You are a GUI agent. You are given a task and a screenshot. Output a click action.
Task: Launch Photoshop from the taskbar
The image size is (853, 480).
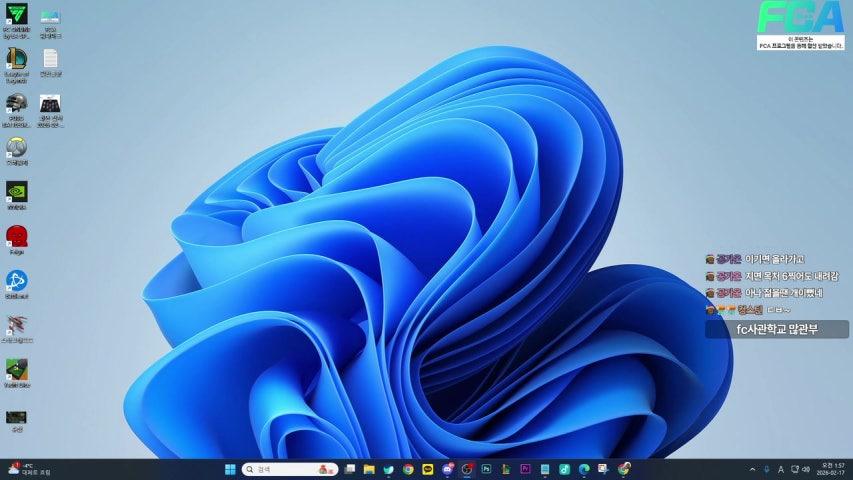click(486, 469)
